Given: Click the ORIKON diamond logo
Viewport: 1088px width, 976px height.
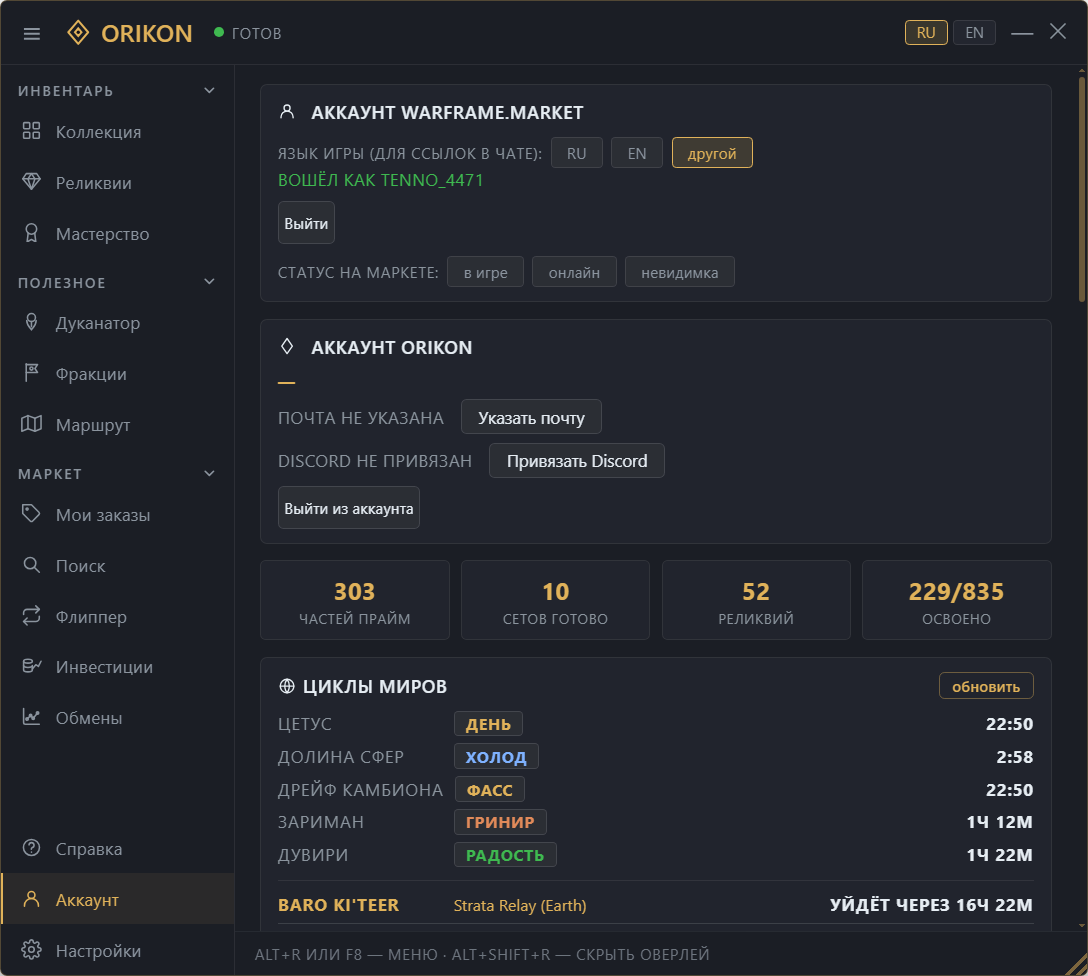Looking at the screenshot, I should 78,33.
